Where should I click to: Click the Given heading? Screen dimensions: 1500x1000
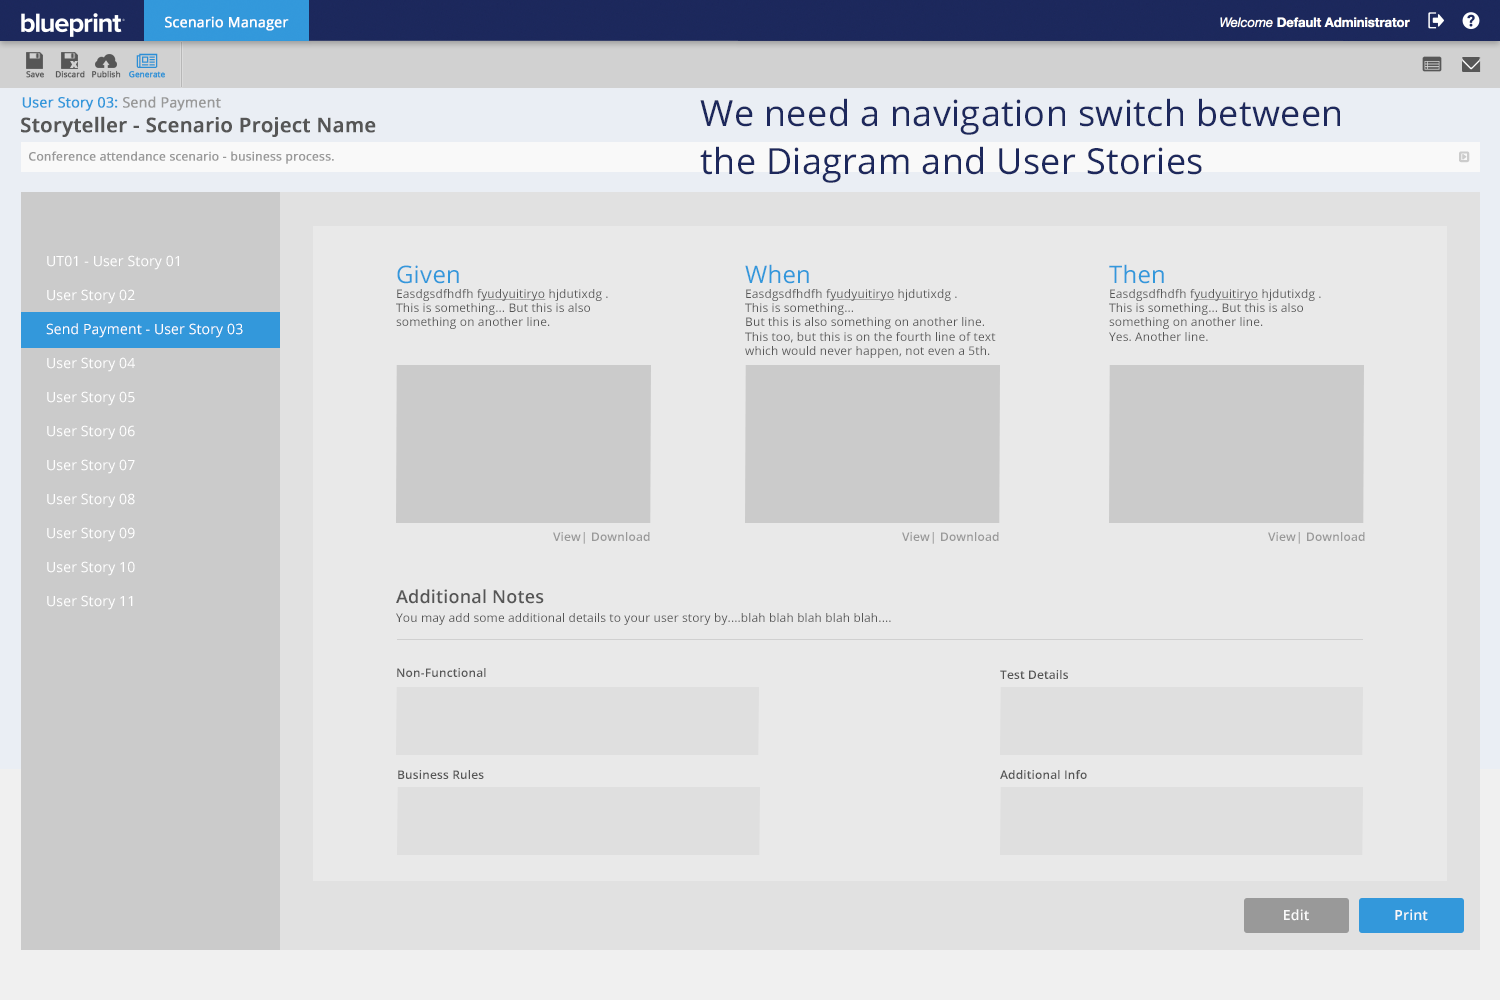pos(428,274)
